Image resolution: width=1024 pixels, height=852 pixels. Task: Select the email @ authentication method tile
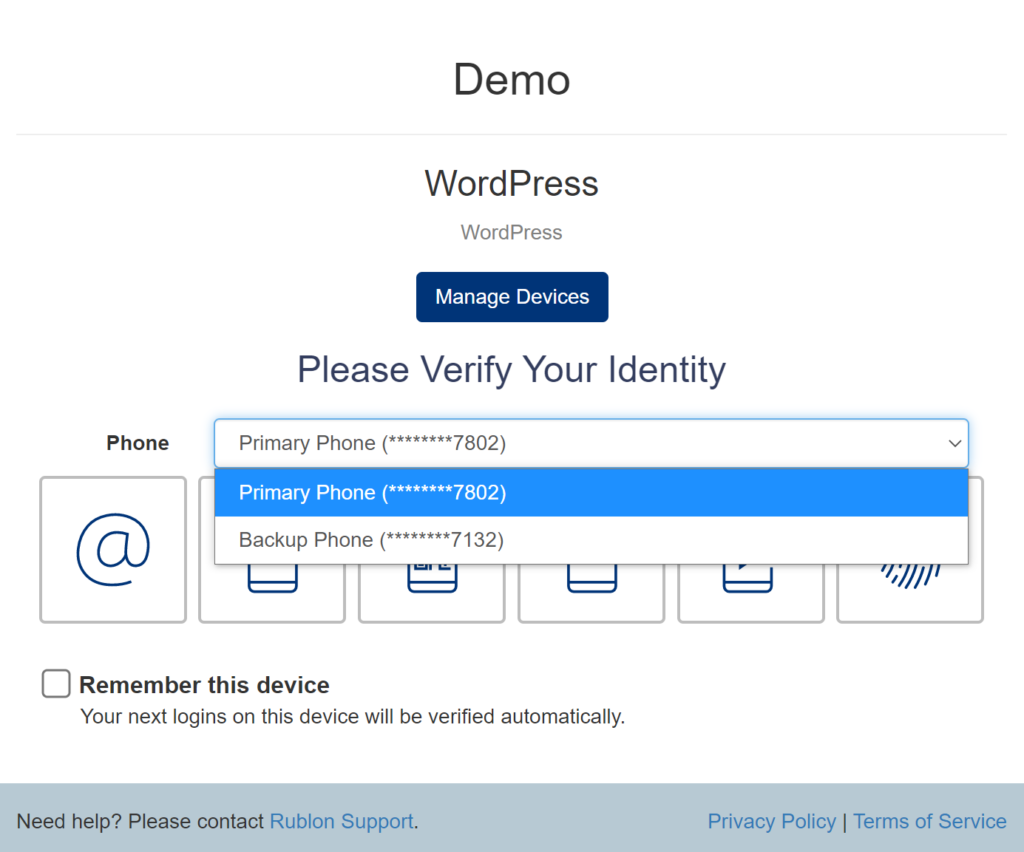[x=113, y=549]
